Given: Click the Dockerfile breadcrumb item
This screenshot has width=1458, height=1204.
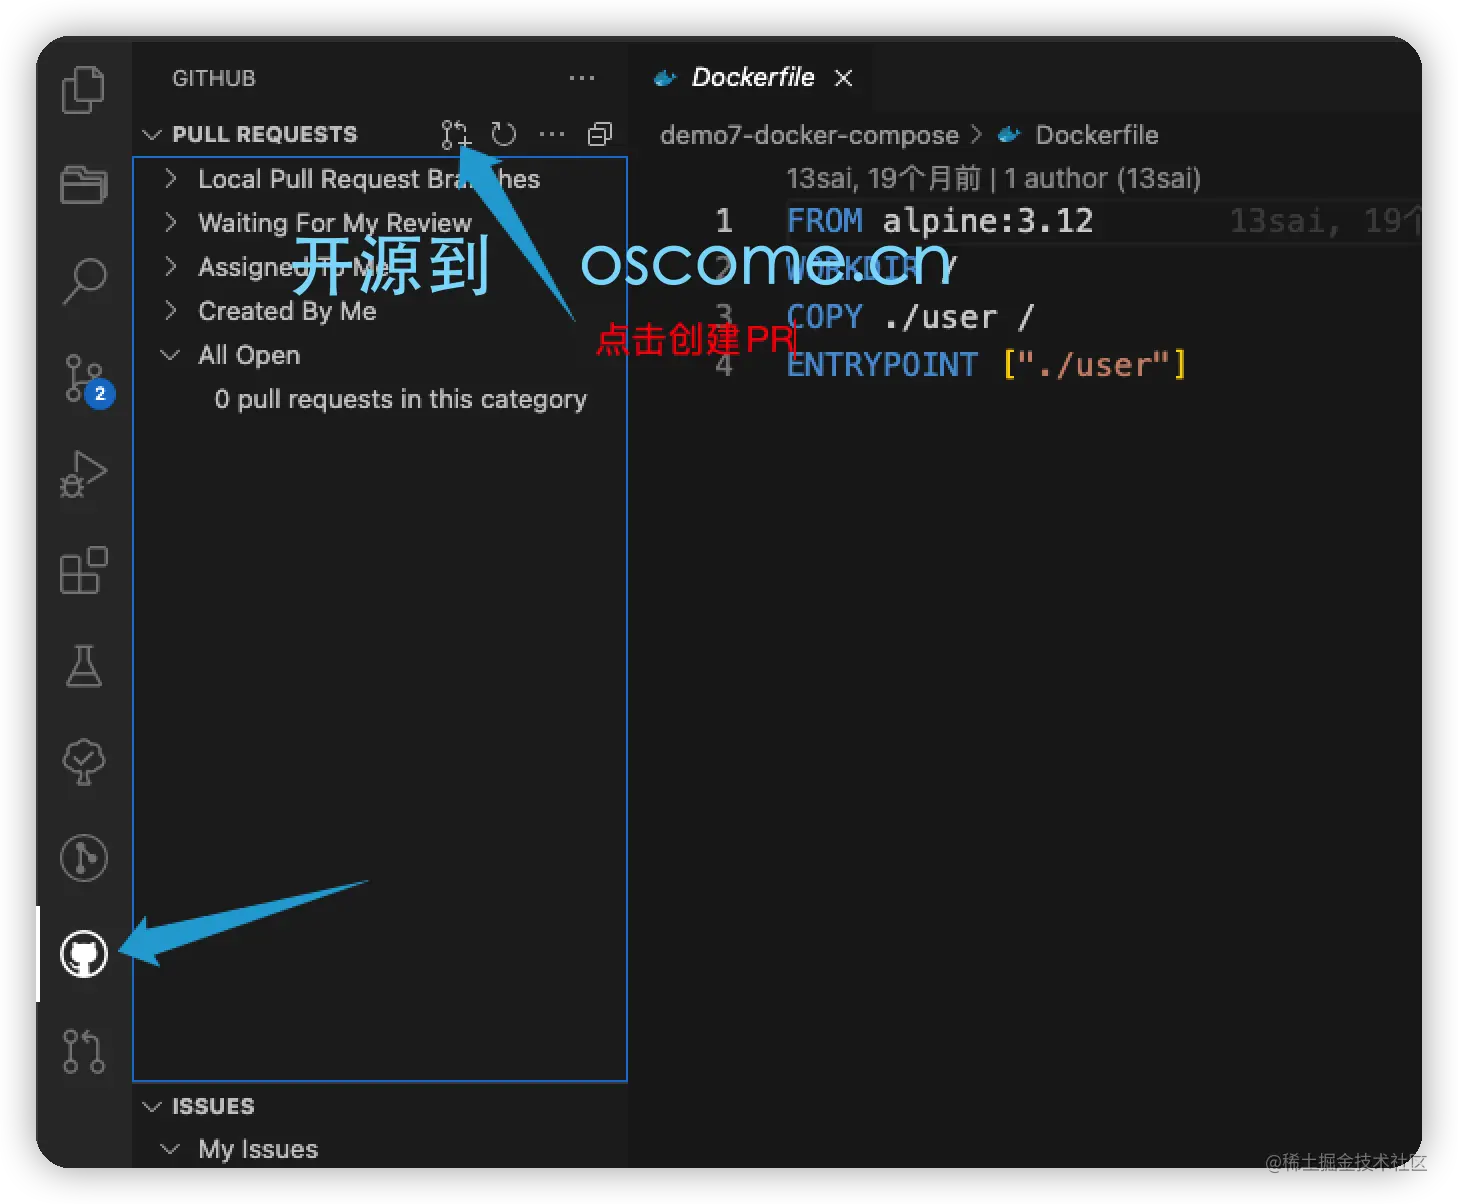Looking at the screenshot, I should point(1079,135).
